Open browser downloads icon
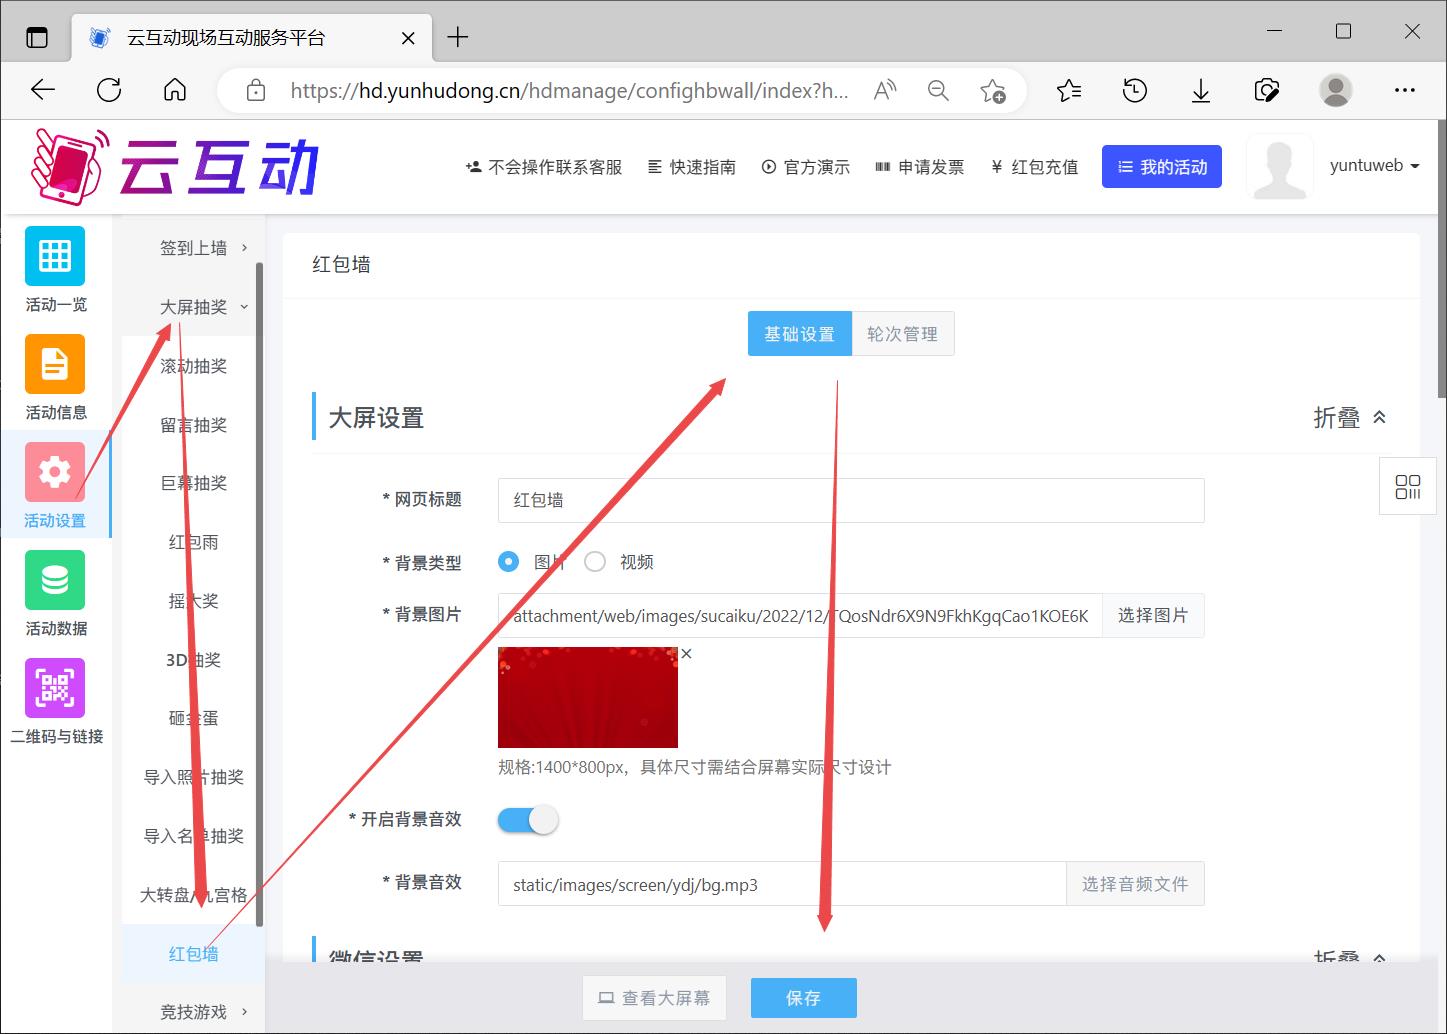This screenshot has height=1034, width=1447. (x=1201, y=91)
